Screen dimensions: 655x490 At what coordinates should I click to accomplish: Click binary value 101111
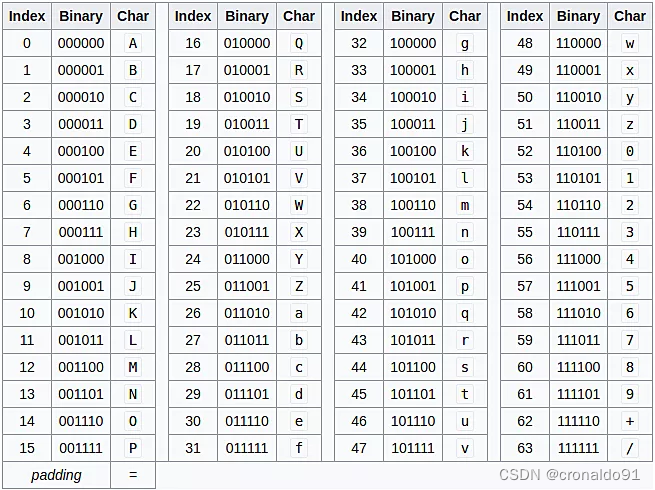tap(413, 448)
